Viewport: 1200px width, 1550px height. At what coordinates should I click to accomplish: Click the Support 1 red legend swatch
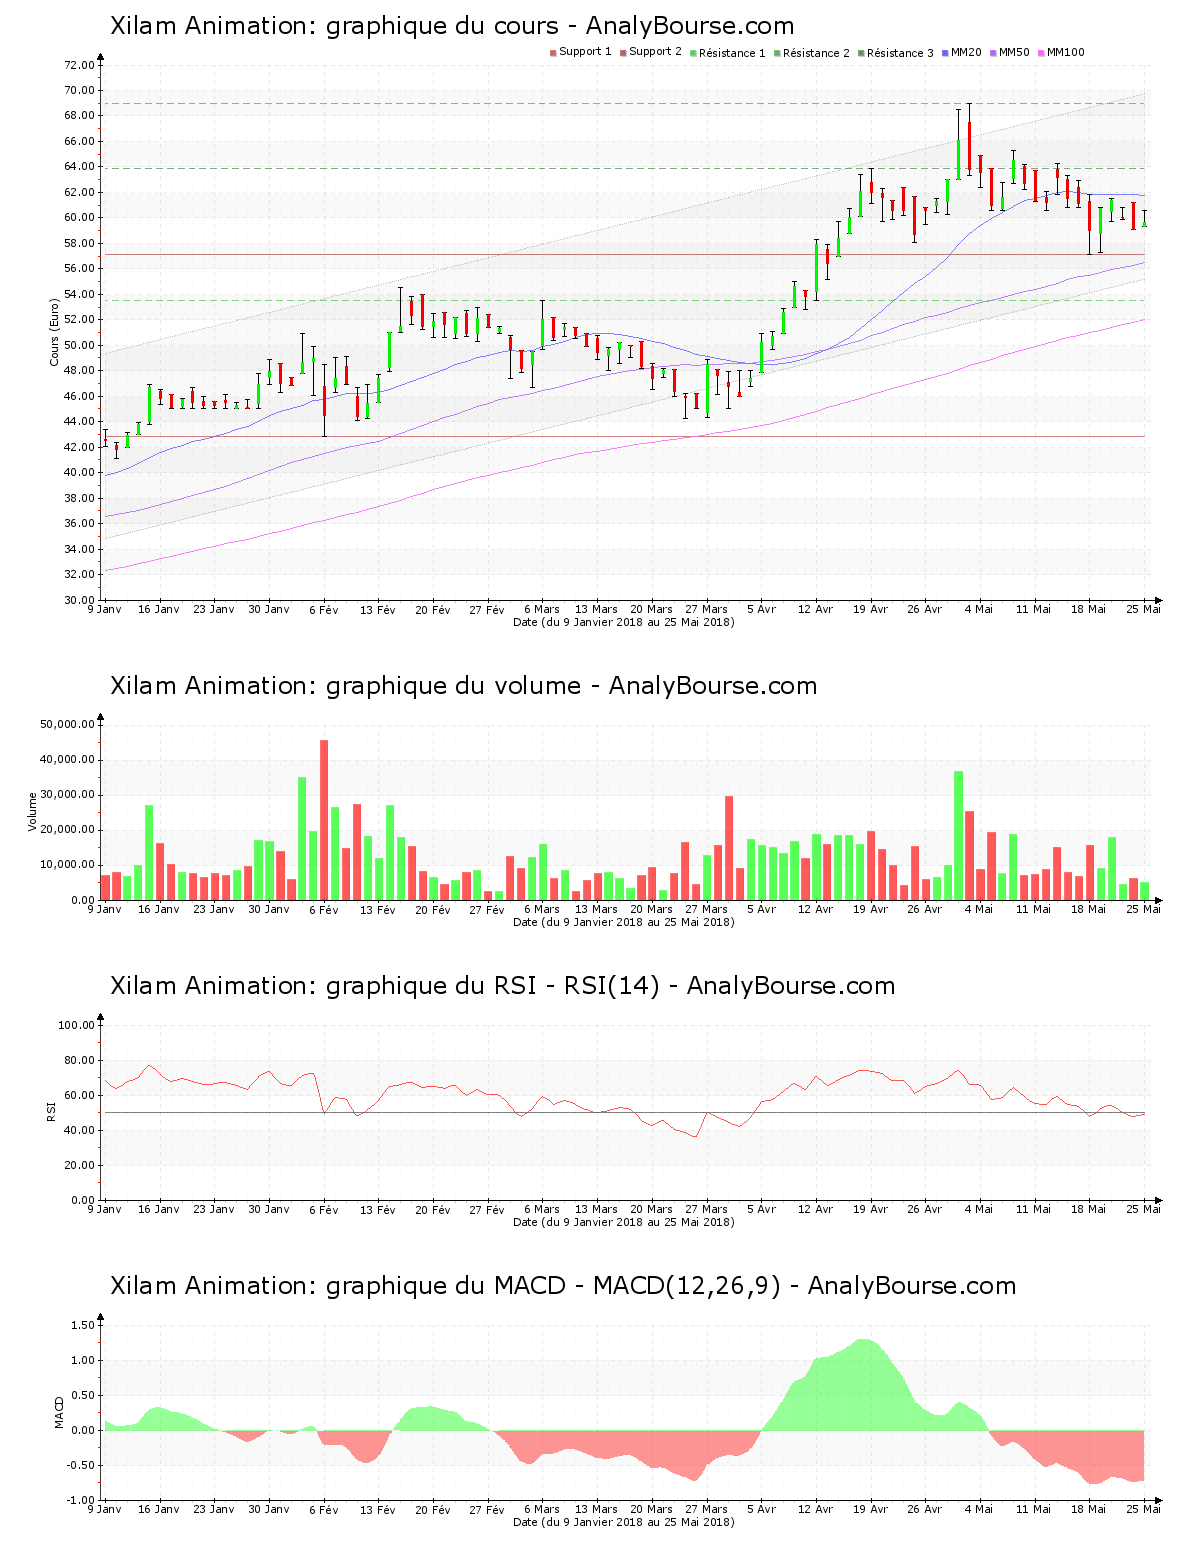pyautogui.click(x=553, y=53)
